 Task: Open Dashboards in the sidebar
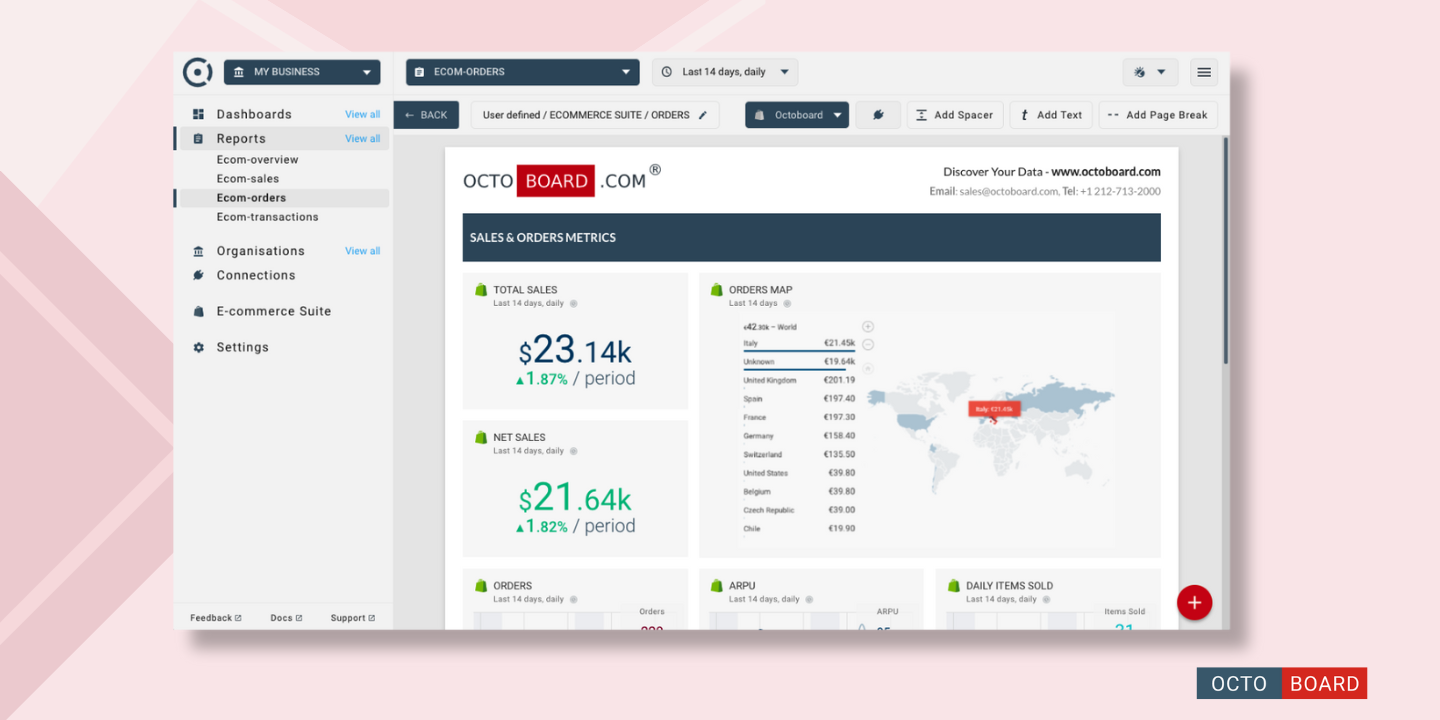point(254,114)
